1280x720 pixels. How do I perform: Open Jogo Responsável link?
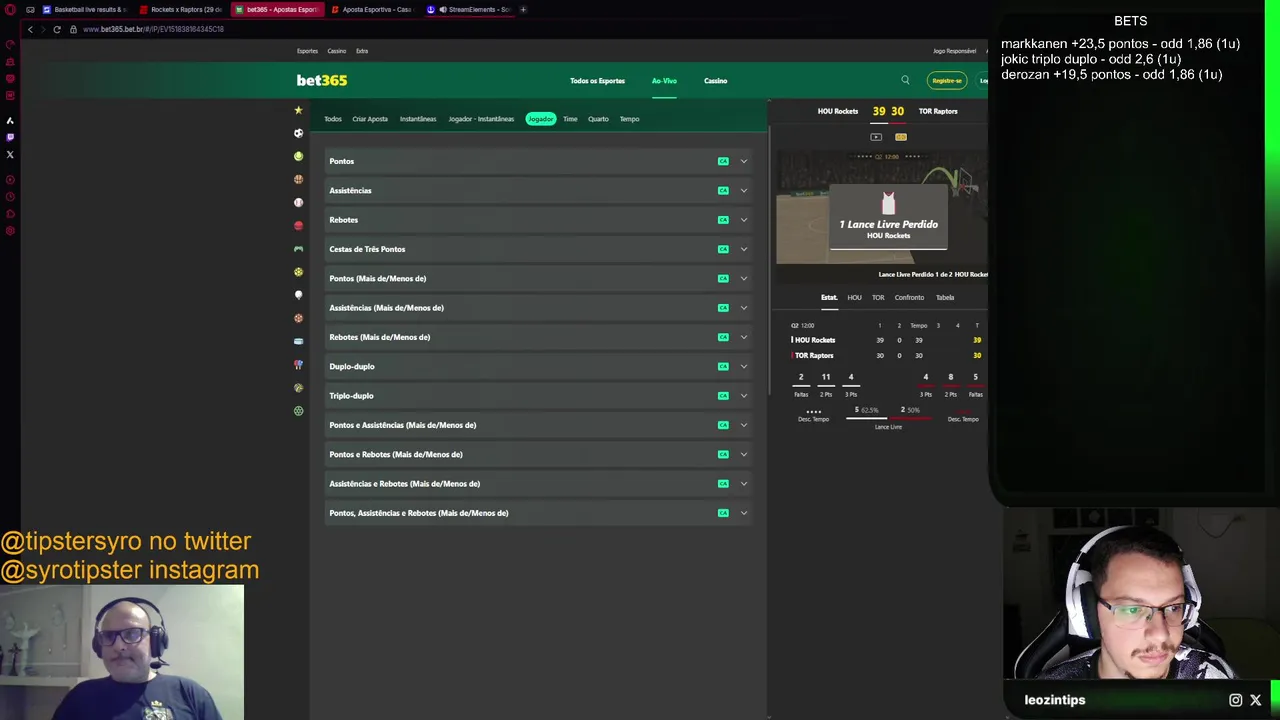954,51
